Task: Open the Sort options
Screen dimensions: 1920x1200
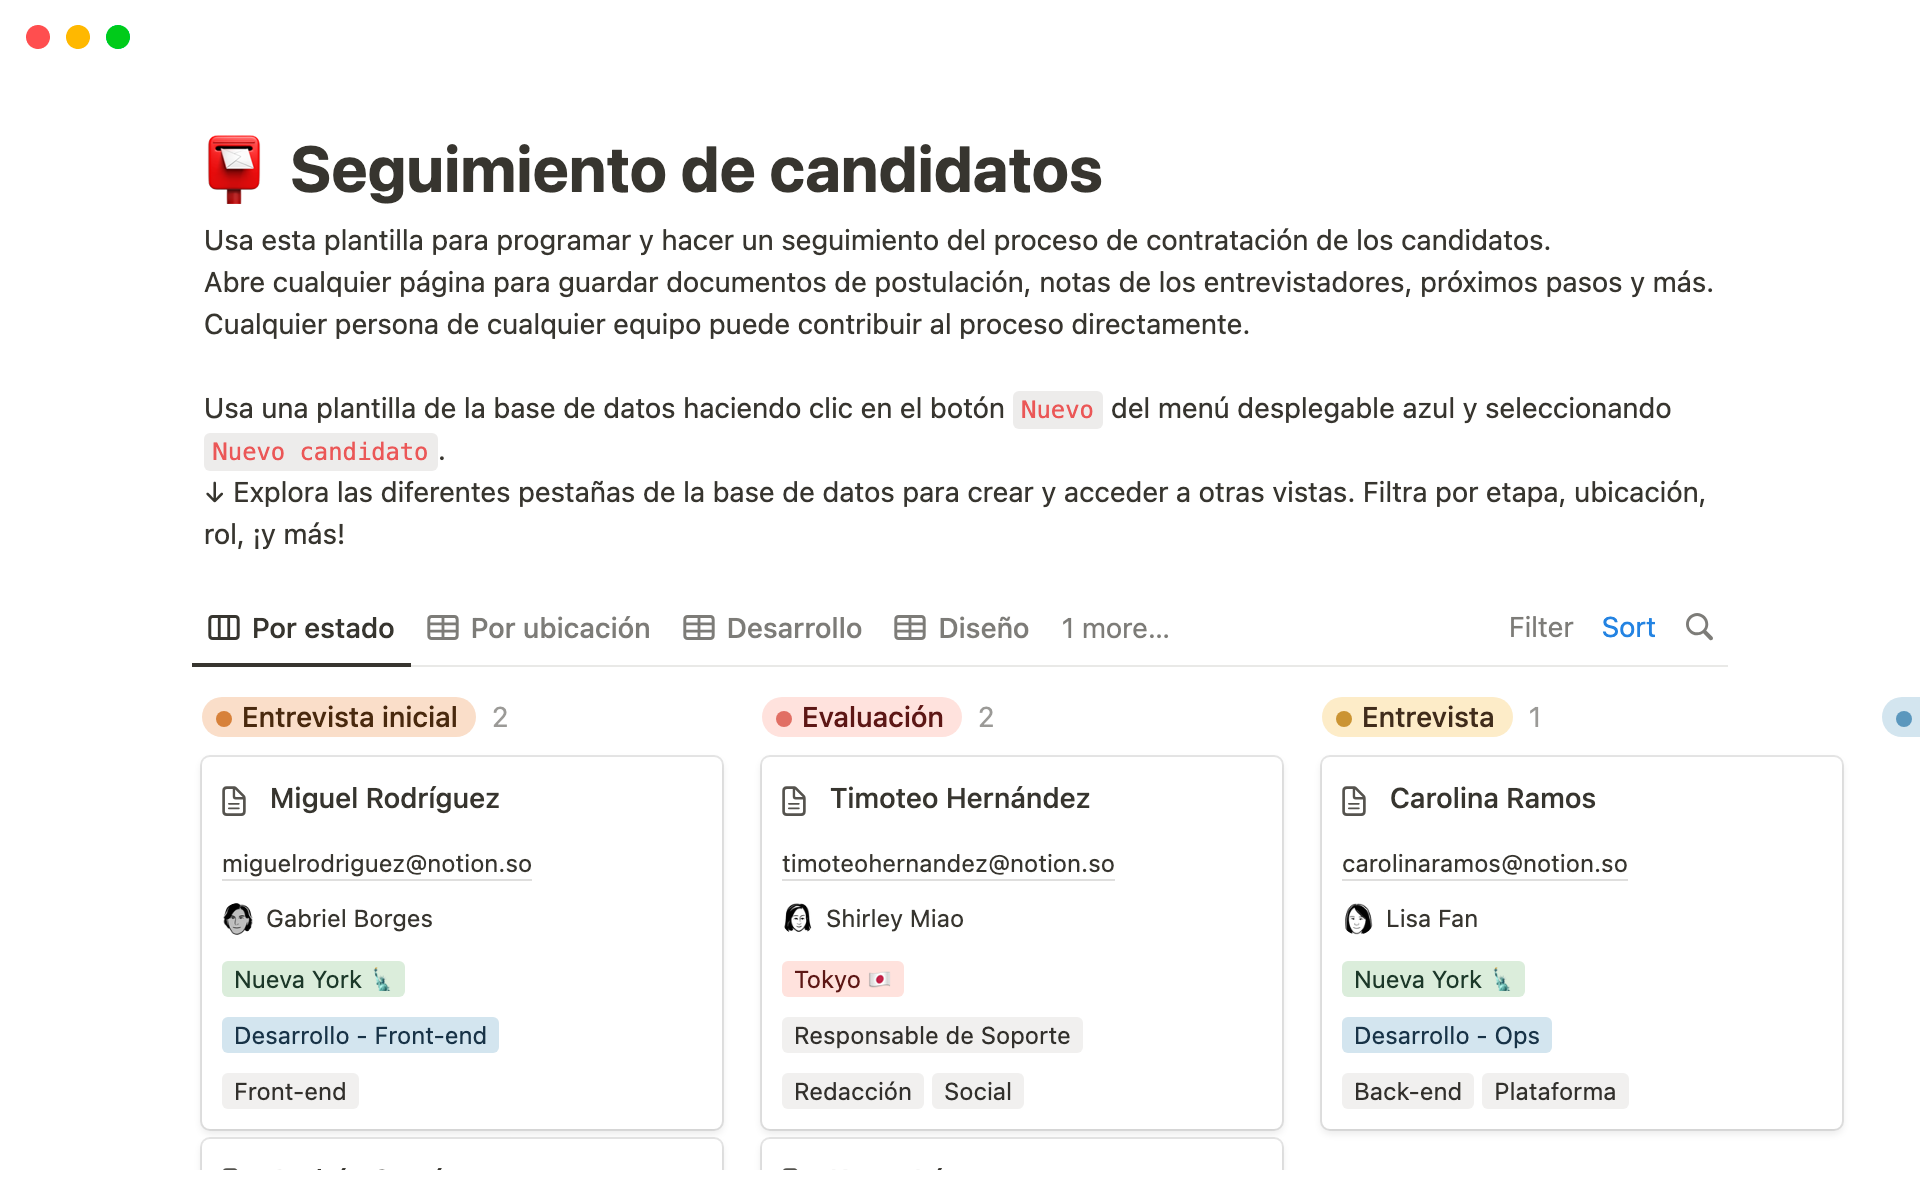Action: pos(1628,627)
